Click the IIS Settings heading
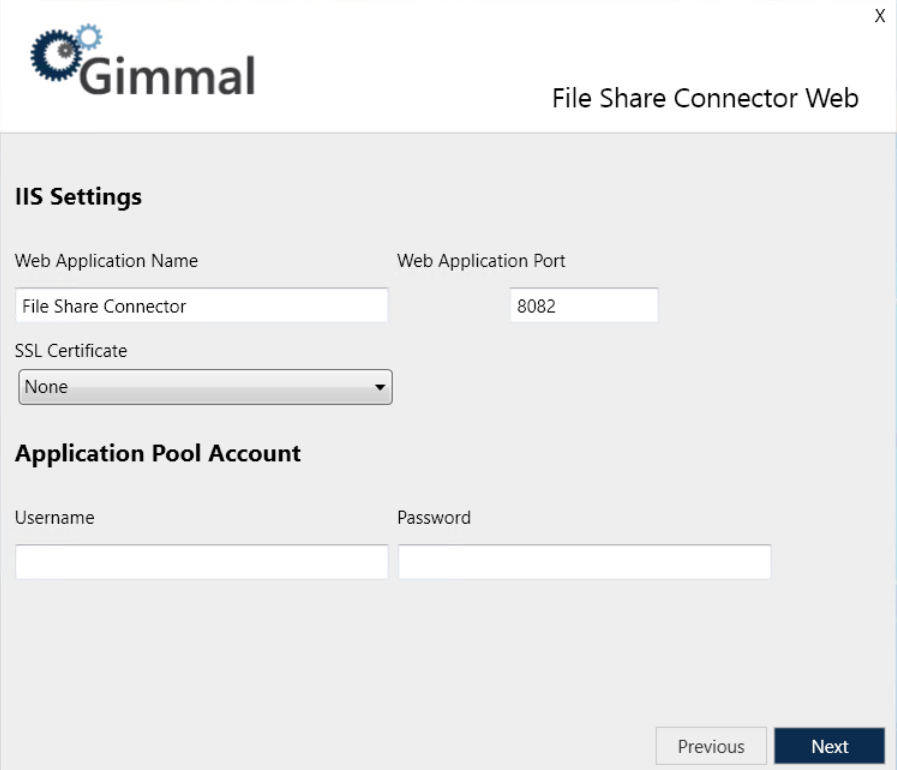 [x=78, y=197]
